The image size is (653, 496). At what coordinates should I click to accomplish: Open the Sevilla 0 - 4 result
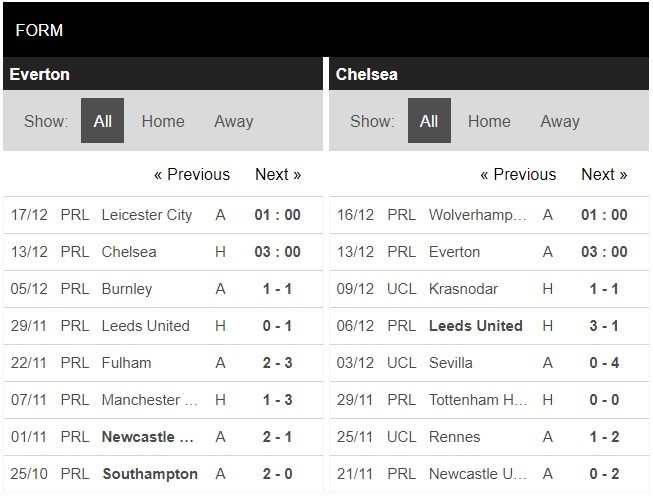604,363
